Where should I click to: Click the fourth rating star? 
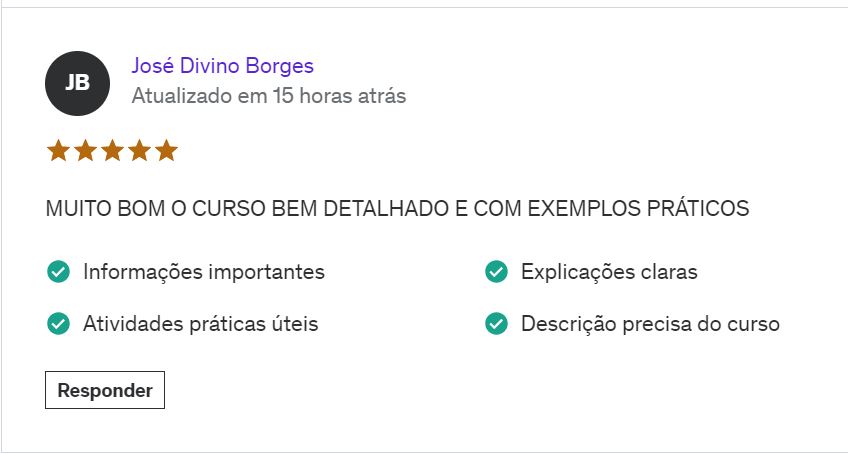tap(140, 150)
